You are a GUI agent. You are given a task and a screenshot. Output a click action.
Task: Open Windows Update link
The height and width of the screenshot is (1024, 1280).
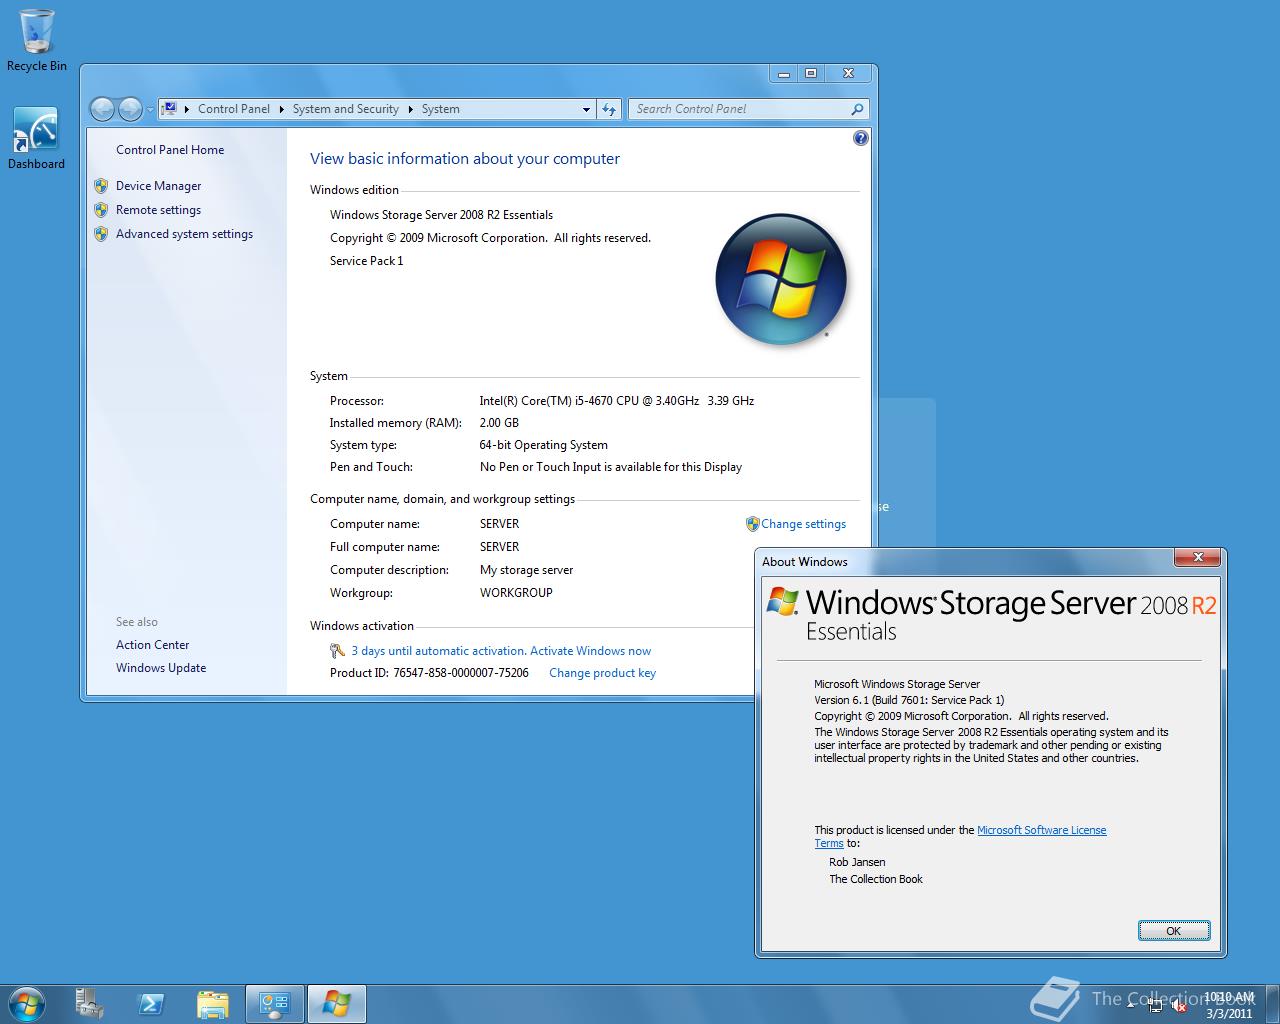point(161,668)
